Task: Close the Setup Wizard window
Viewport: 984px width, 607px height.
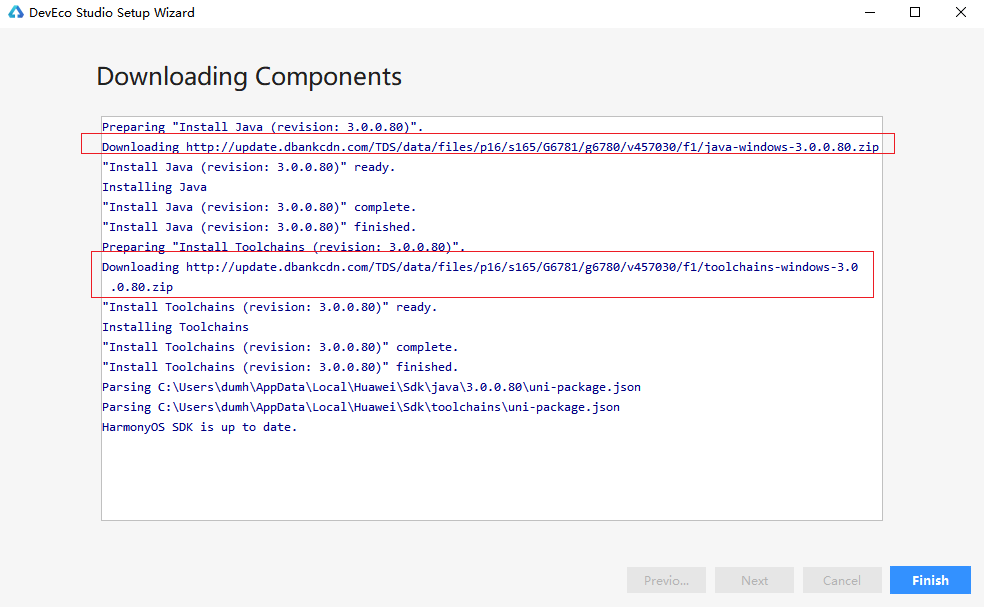Action: click(x=961, y=13)
